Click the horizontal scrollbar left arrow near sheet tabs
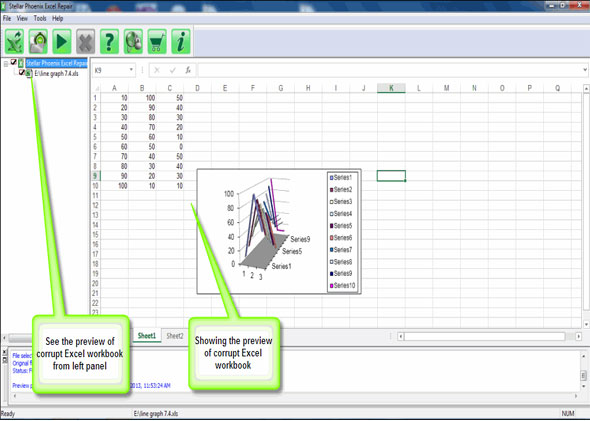Screen dimensions: 590x421 [401, 336]
